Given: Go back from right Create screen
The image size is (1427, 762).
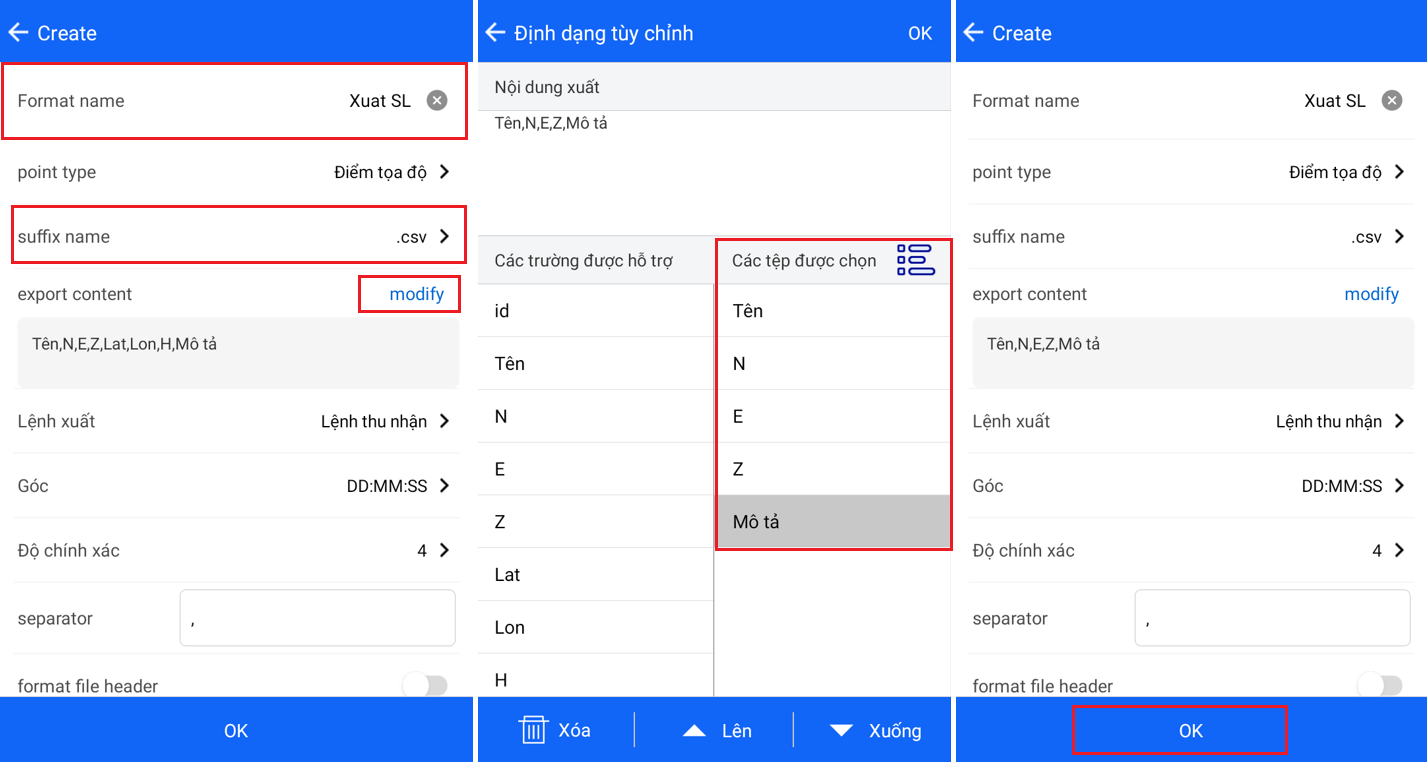Looking at the screenshot, I should tap(973, 33).
